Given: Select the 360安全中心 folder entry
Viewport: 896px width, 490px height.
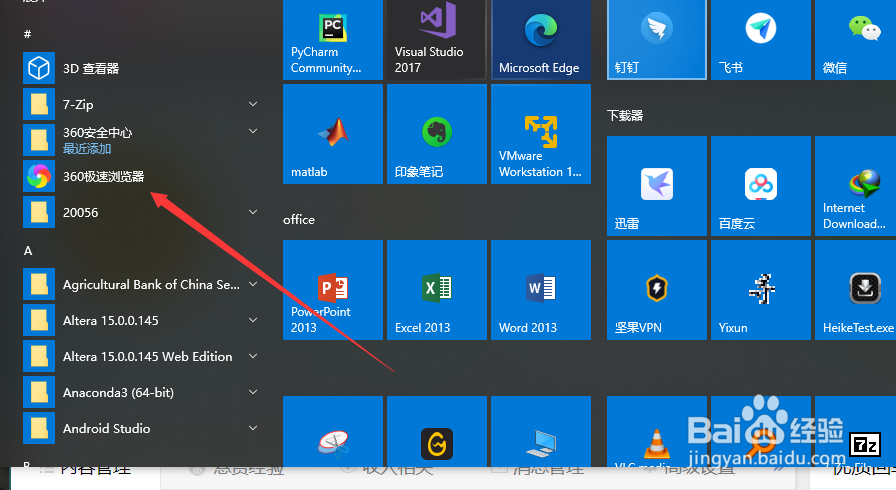Looking at the screenshot, I should (x=143, y=140).
